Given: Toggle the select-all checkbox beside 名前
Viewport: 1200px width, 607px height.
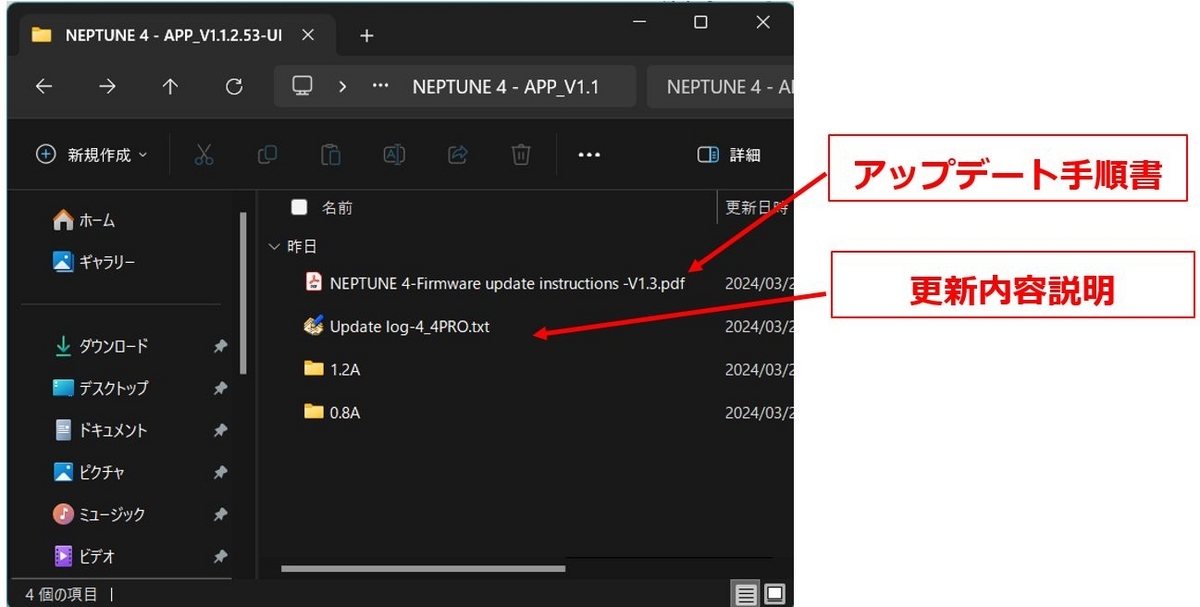Looking at the screenshot, I should click(299, 208).
